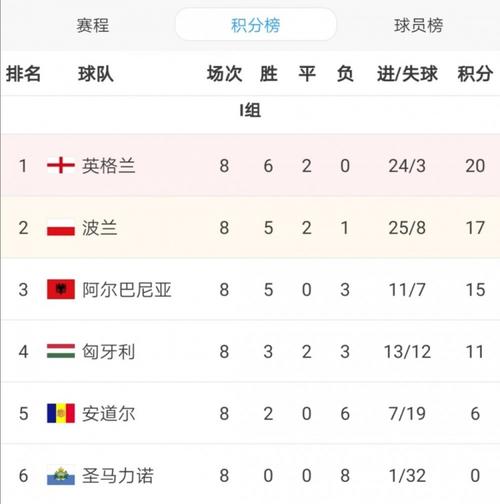The width and height of the screenshot is (500, 504).
Task: Tap the Poland flag icon
Action: point(61,228)
